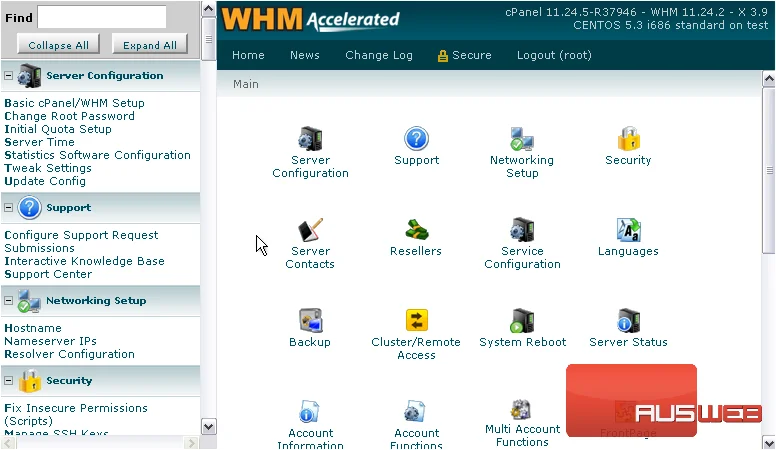The image size is (776, 450).
Task: Click sidebar scrollbar up arrow
Action: coord(208,9)
